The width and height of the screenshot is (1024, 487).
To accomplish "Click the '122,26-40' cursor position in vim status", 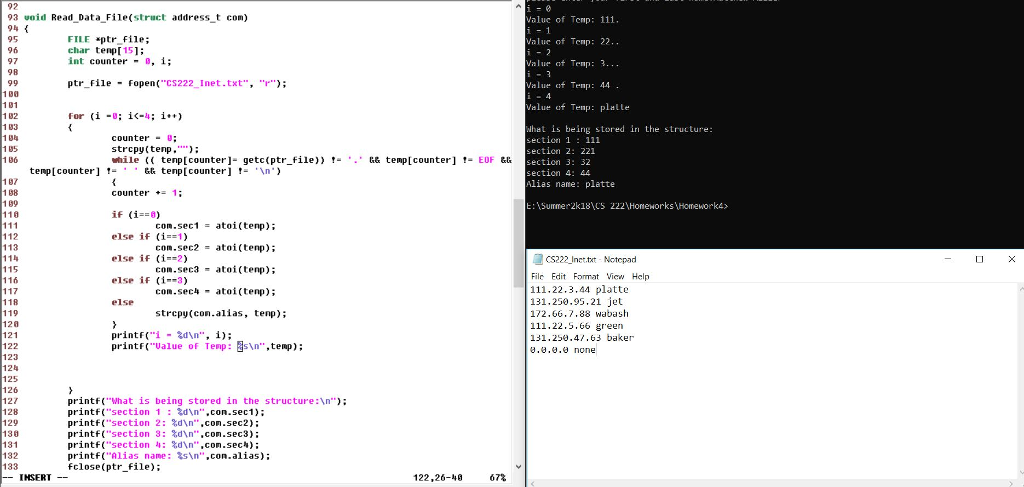I will coord(438,478).
